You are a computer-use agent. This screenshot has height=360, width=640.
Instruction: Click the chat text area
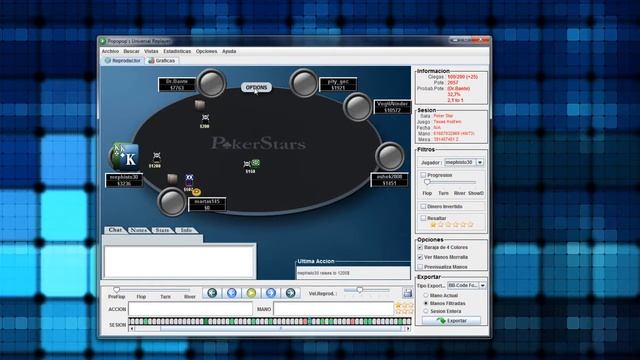click(180, 261)
